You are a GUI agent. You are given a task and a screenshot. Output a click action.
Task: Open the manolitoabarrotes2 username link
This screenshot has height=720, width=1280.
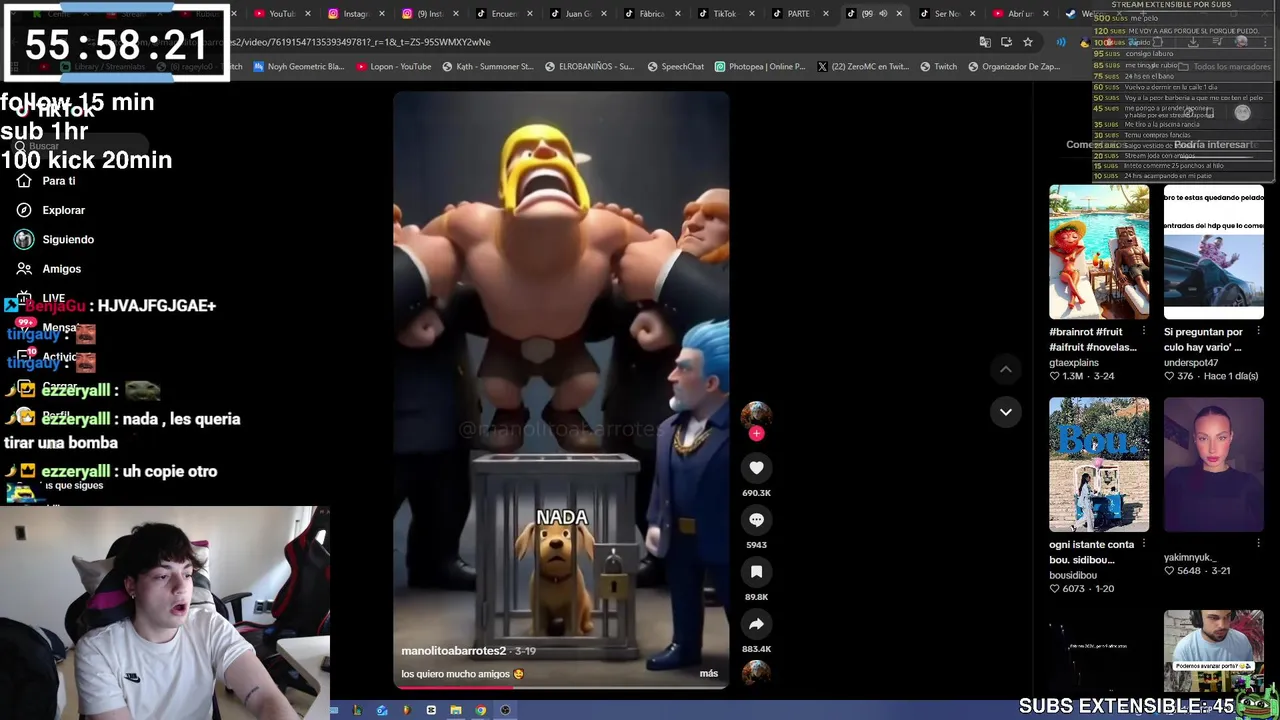point(453,651)
